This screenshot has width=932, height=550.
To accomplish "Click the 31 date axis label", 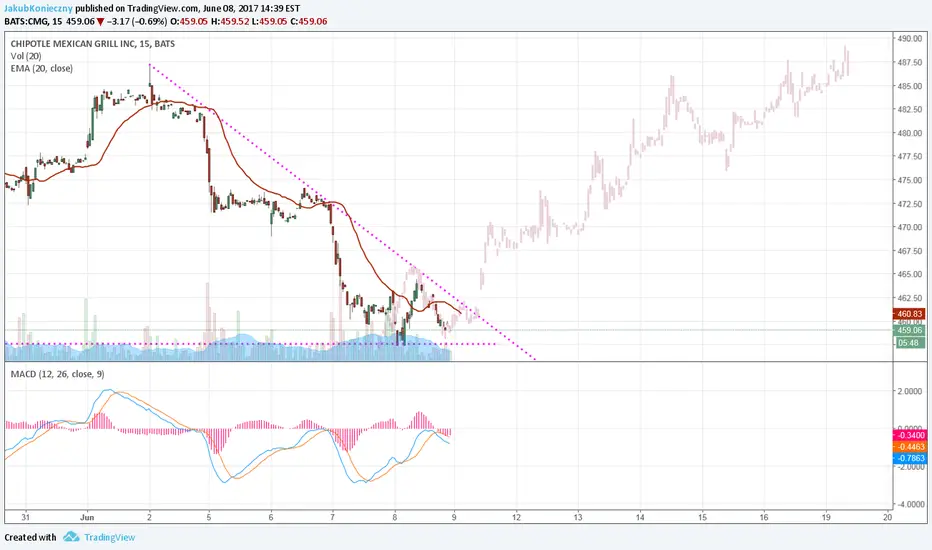I will 26,517.
